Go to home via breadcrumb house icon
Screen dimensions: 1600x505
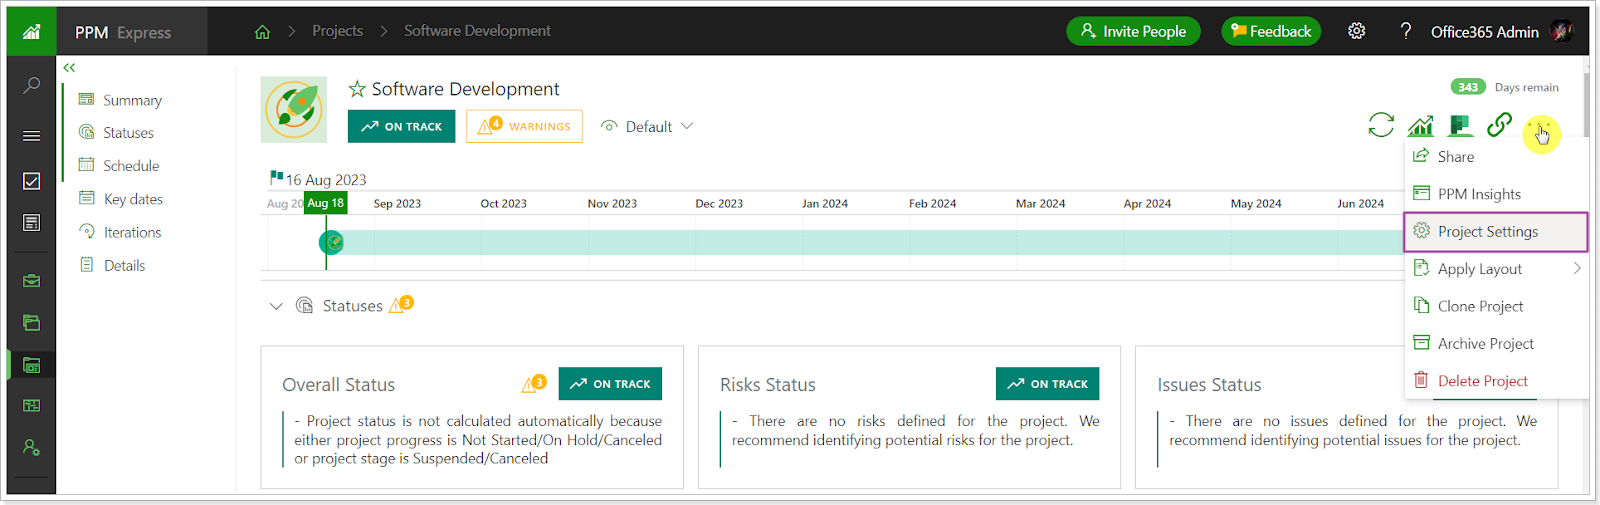(262, 32)
